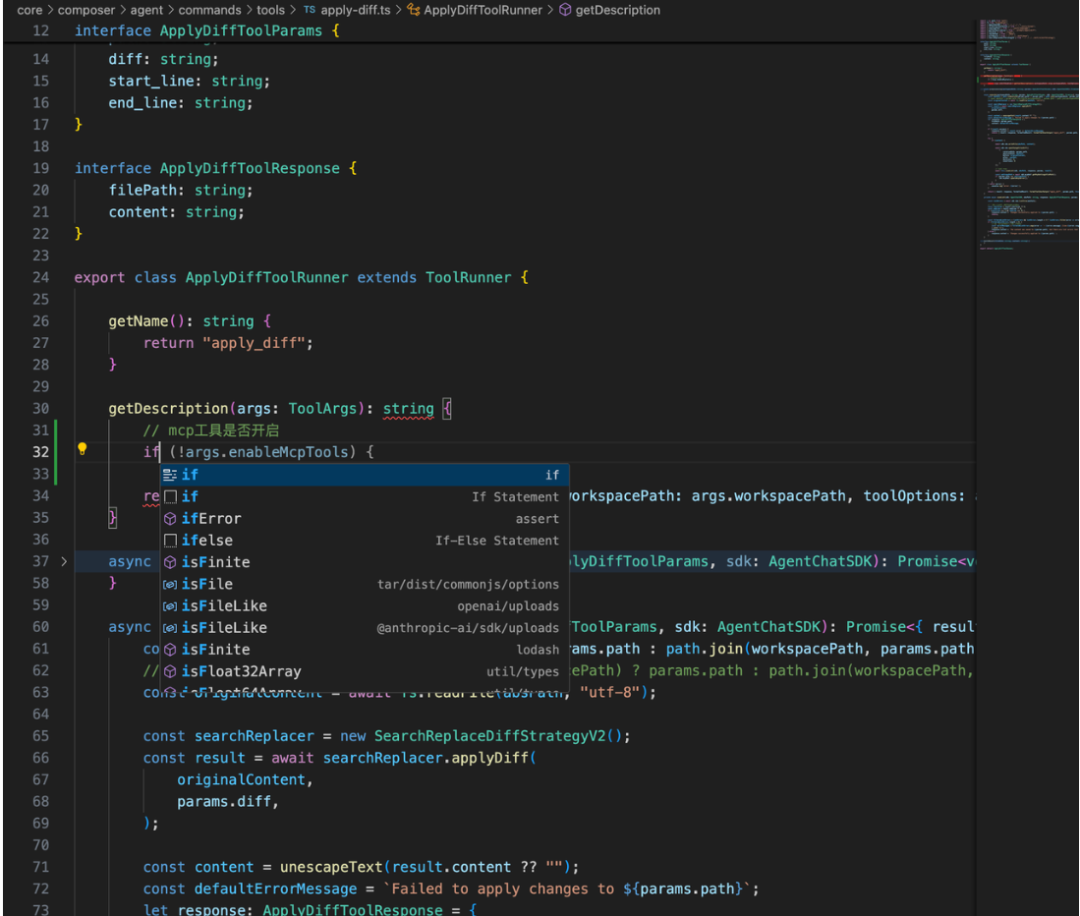
Task: Open the 'commands' breadcrumb
Action: [210, 10]
